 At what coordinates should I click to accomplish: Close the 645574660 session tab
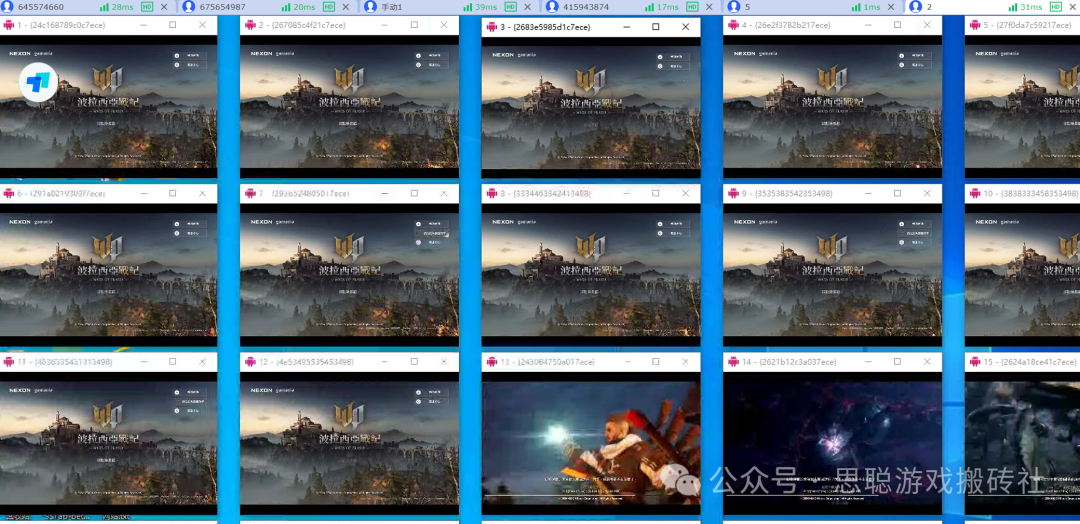point(165,7)
